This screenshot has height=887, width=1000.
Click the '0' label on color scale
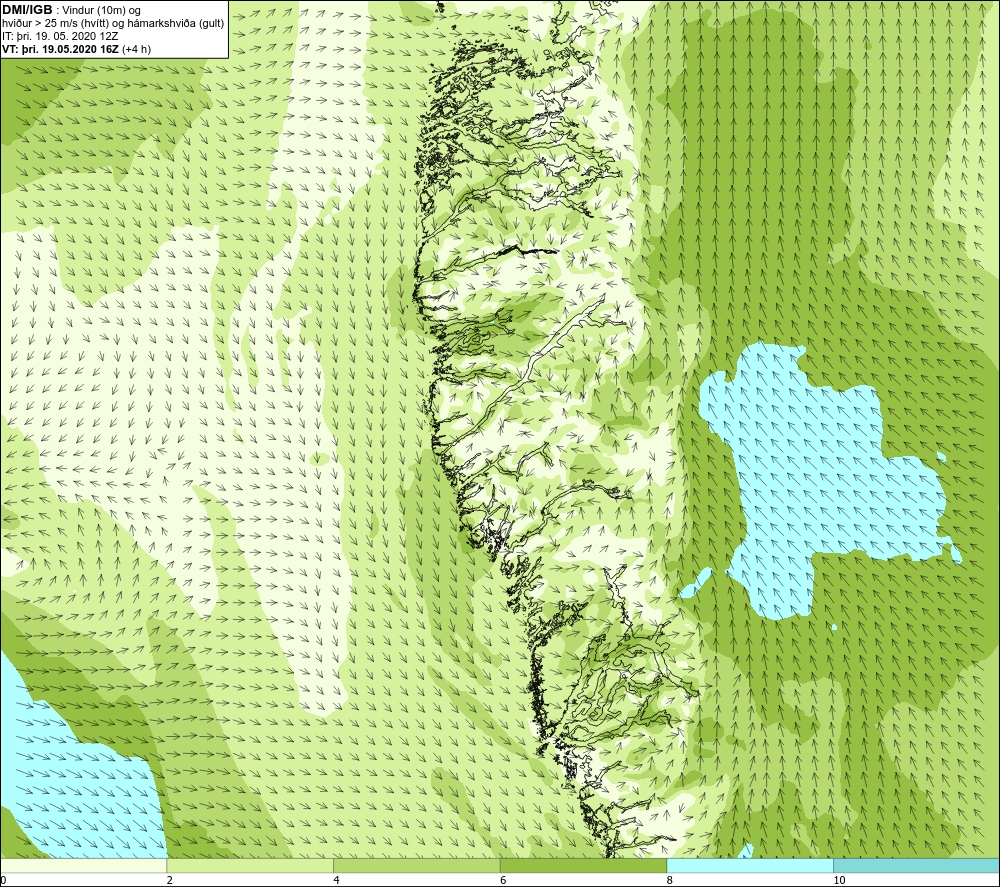click(x=3, y=880)
